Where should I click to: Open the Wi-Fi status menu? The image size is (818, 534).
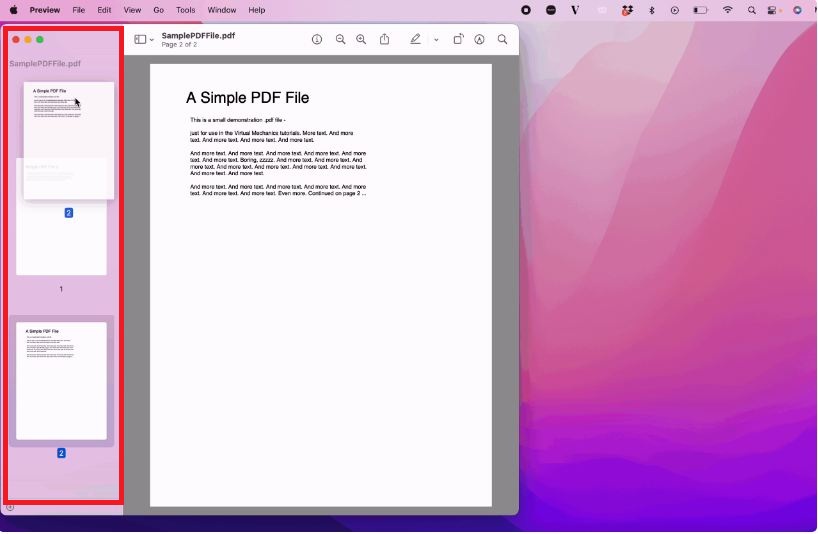point(727,10)
